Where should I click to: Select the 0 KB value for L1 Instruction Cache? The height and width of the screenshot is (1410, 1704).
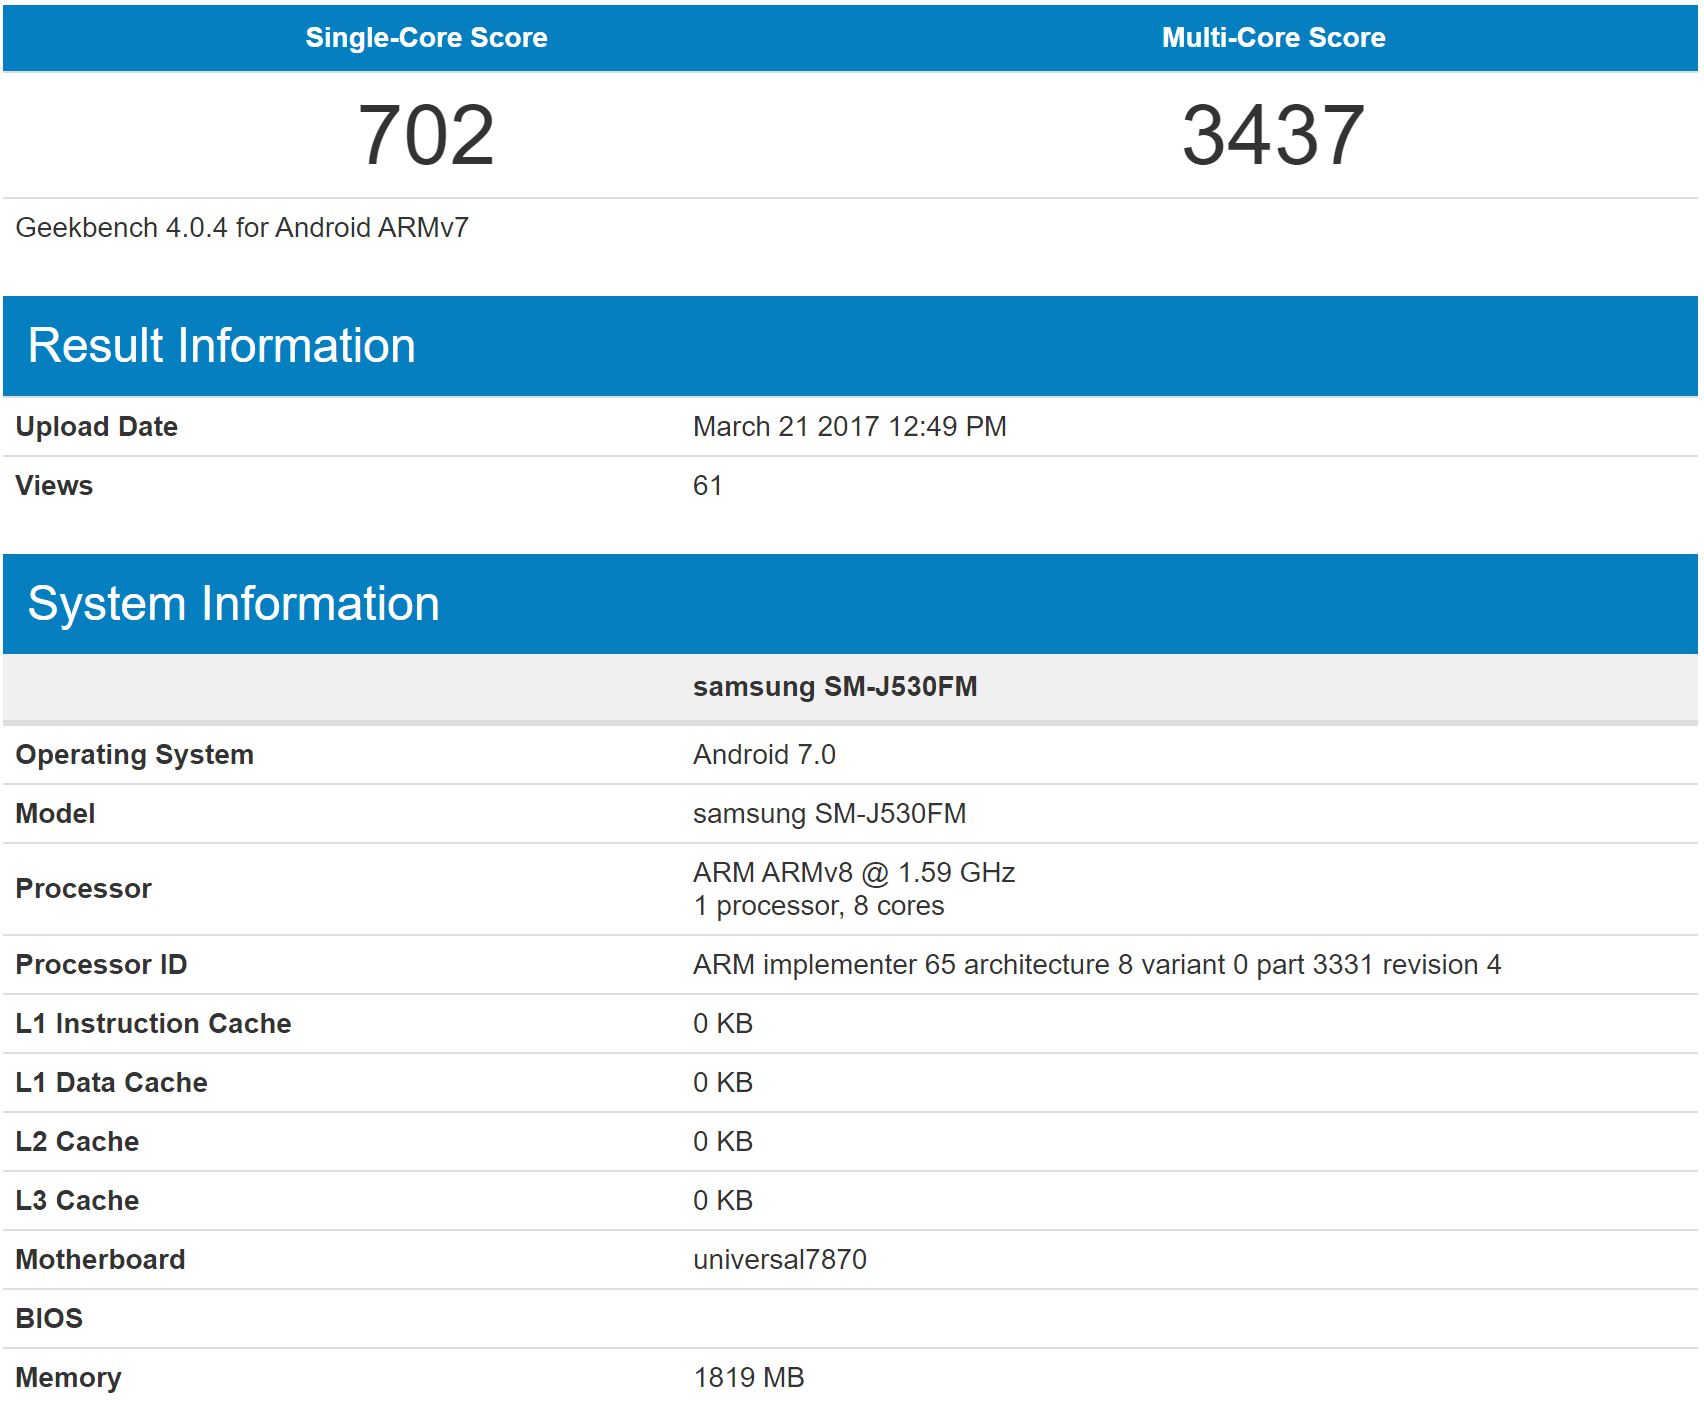click(723, 1024)
